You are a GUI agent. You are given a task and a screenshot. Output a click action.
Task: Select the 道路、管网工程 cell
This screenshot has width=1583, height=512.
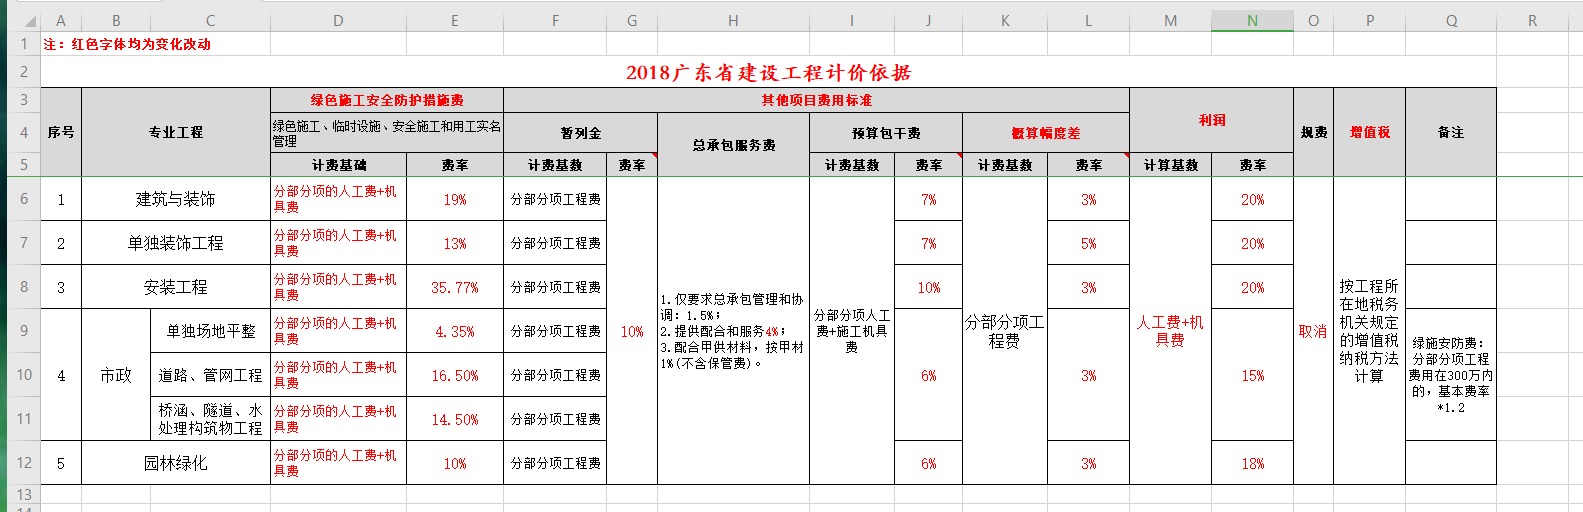point(211,375)
